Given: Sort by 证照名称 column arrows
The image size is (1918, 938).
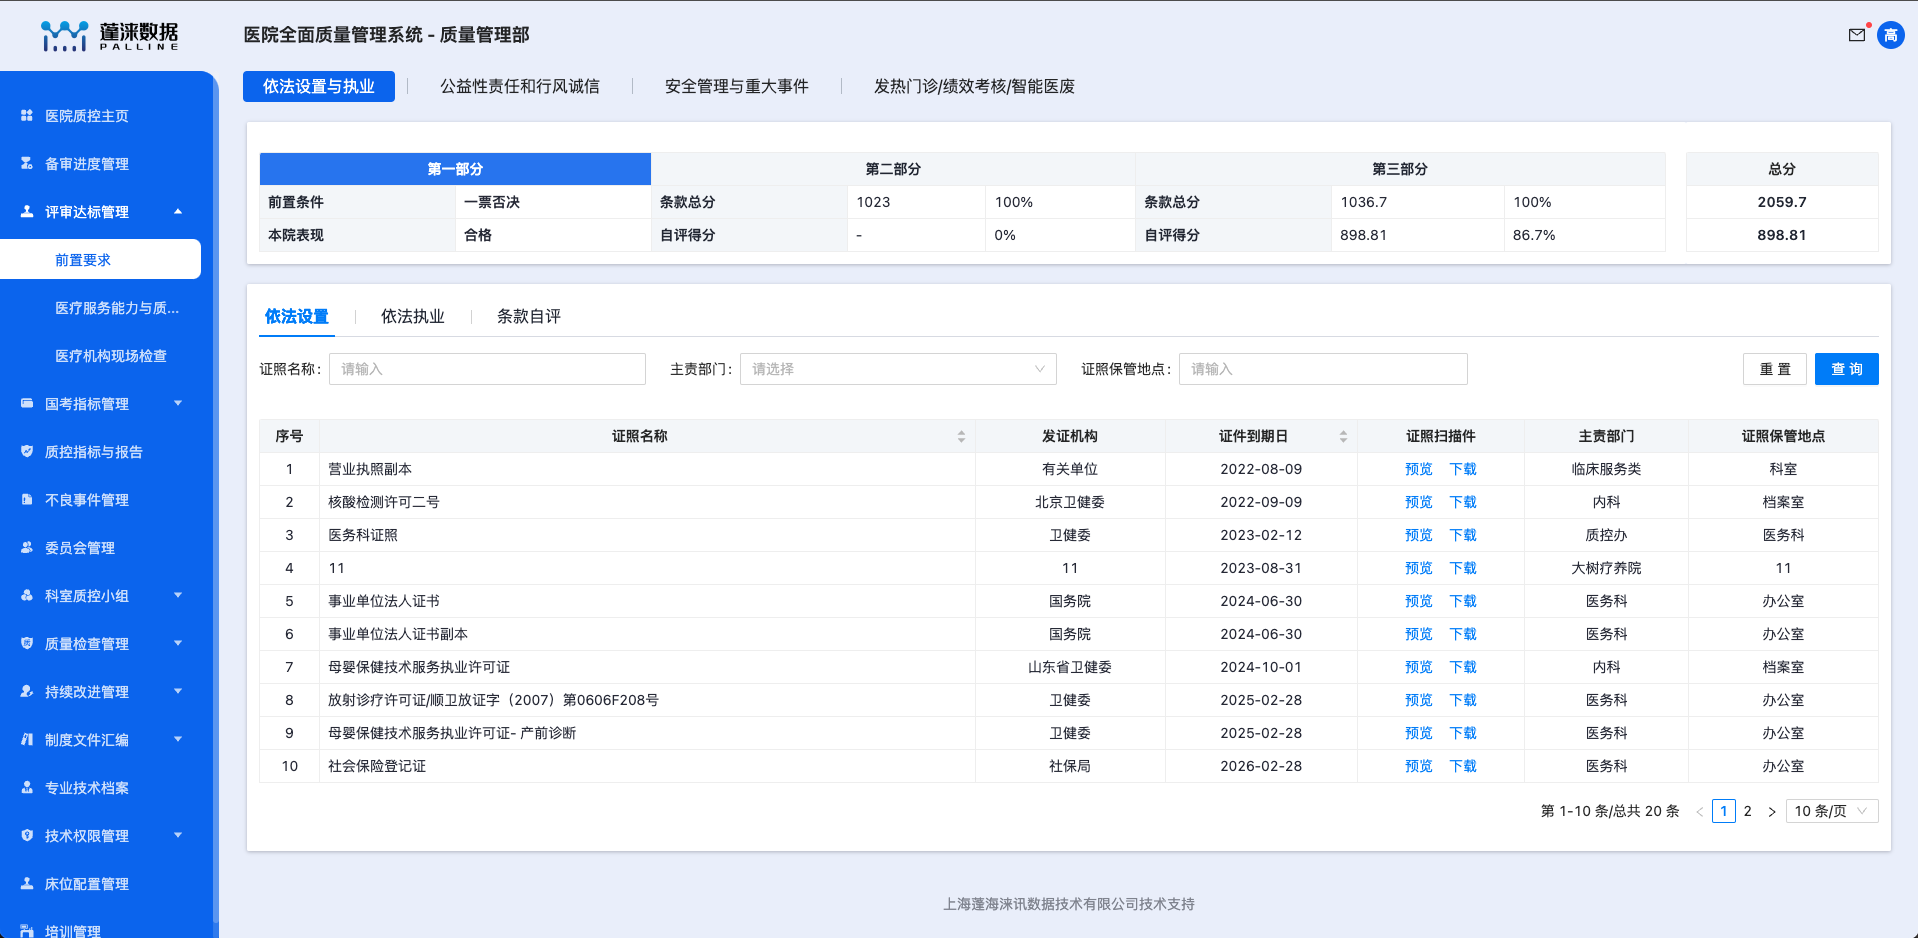Looking at the screenshot, I should [961, 436].
